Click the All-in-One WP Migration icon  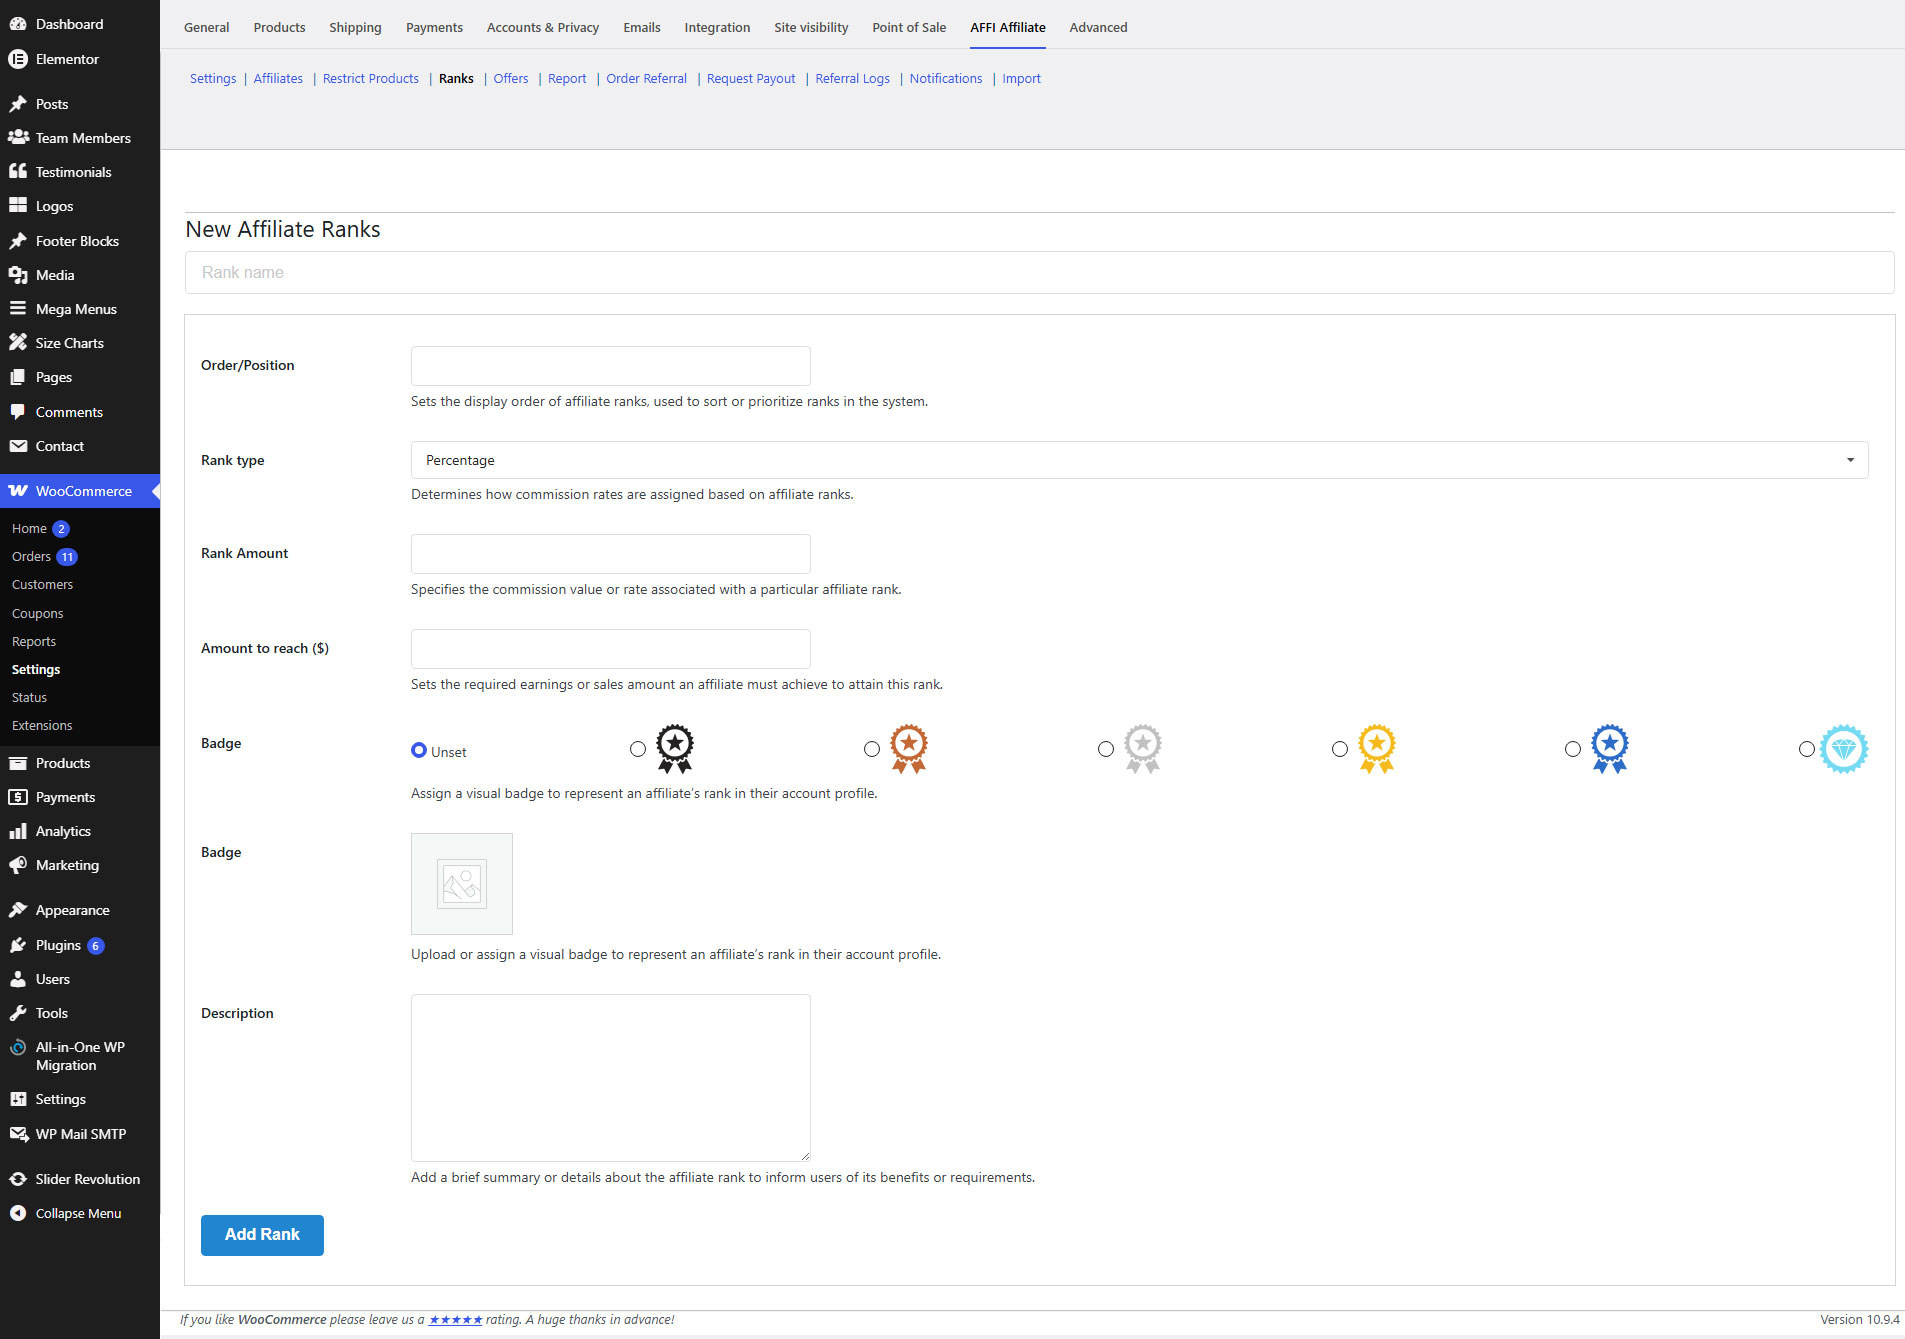tap(18, 1047)
